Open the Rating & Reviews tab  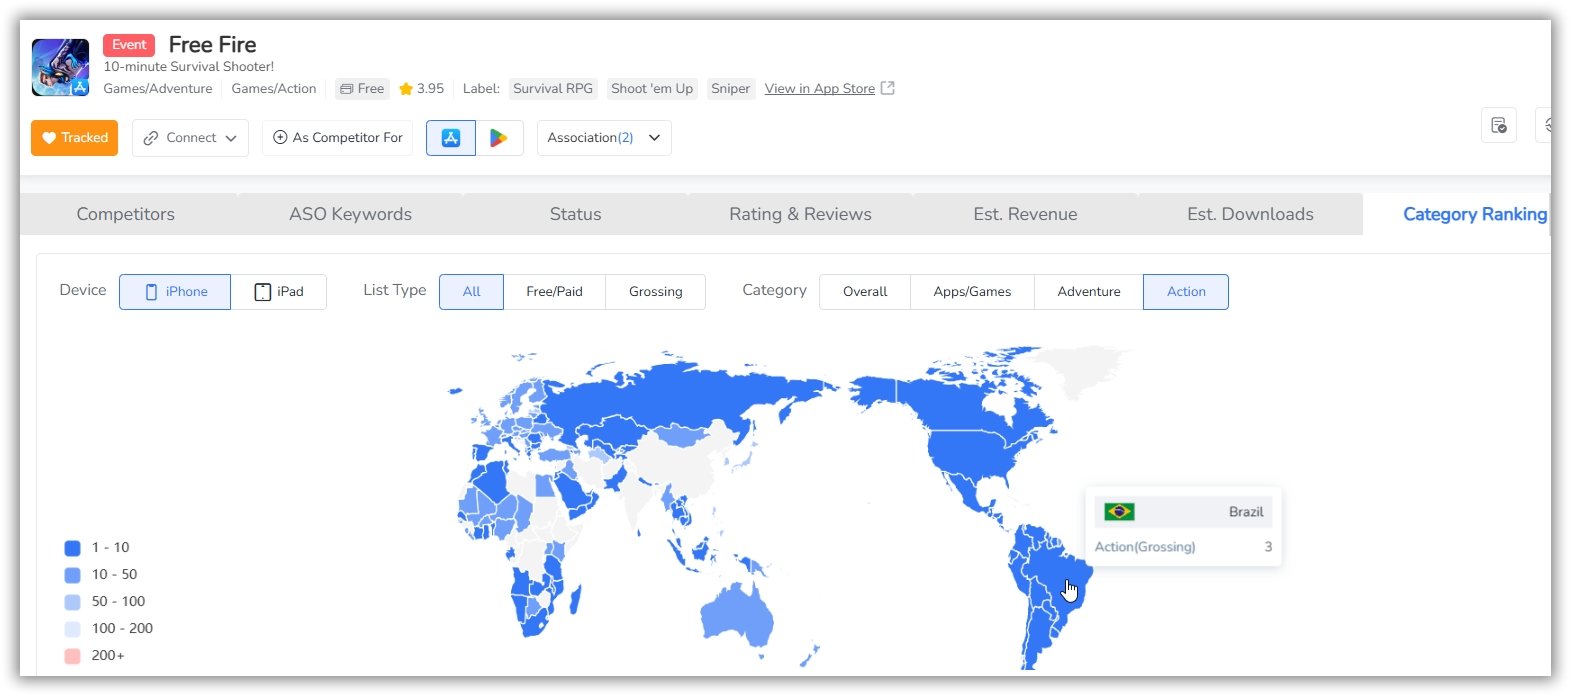point(801,214)
